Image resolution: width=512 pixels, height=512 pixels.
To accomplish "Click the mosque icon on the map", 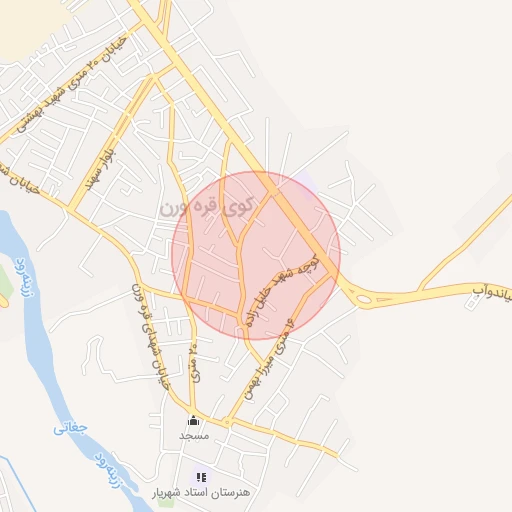I will tap(193, 421).
